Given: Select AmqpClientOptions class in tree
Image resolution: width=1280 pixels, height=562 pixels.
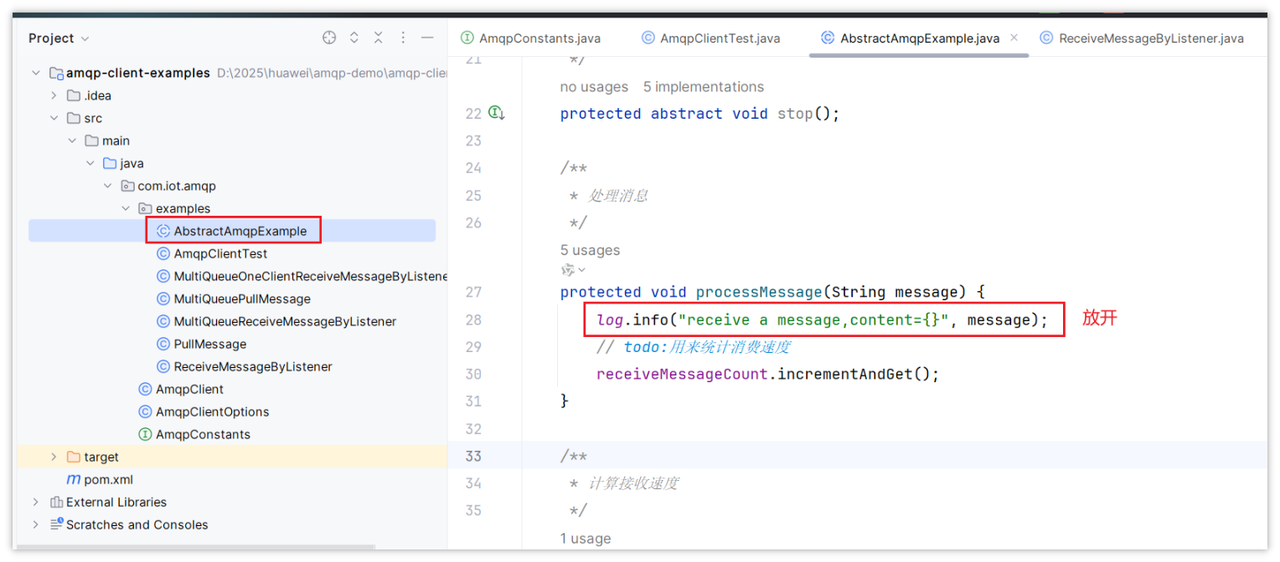Looking at the screenshot, I should (212, 412).
